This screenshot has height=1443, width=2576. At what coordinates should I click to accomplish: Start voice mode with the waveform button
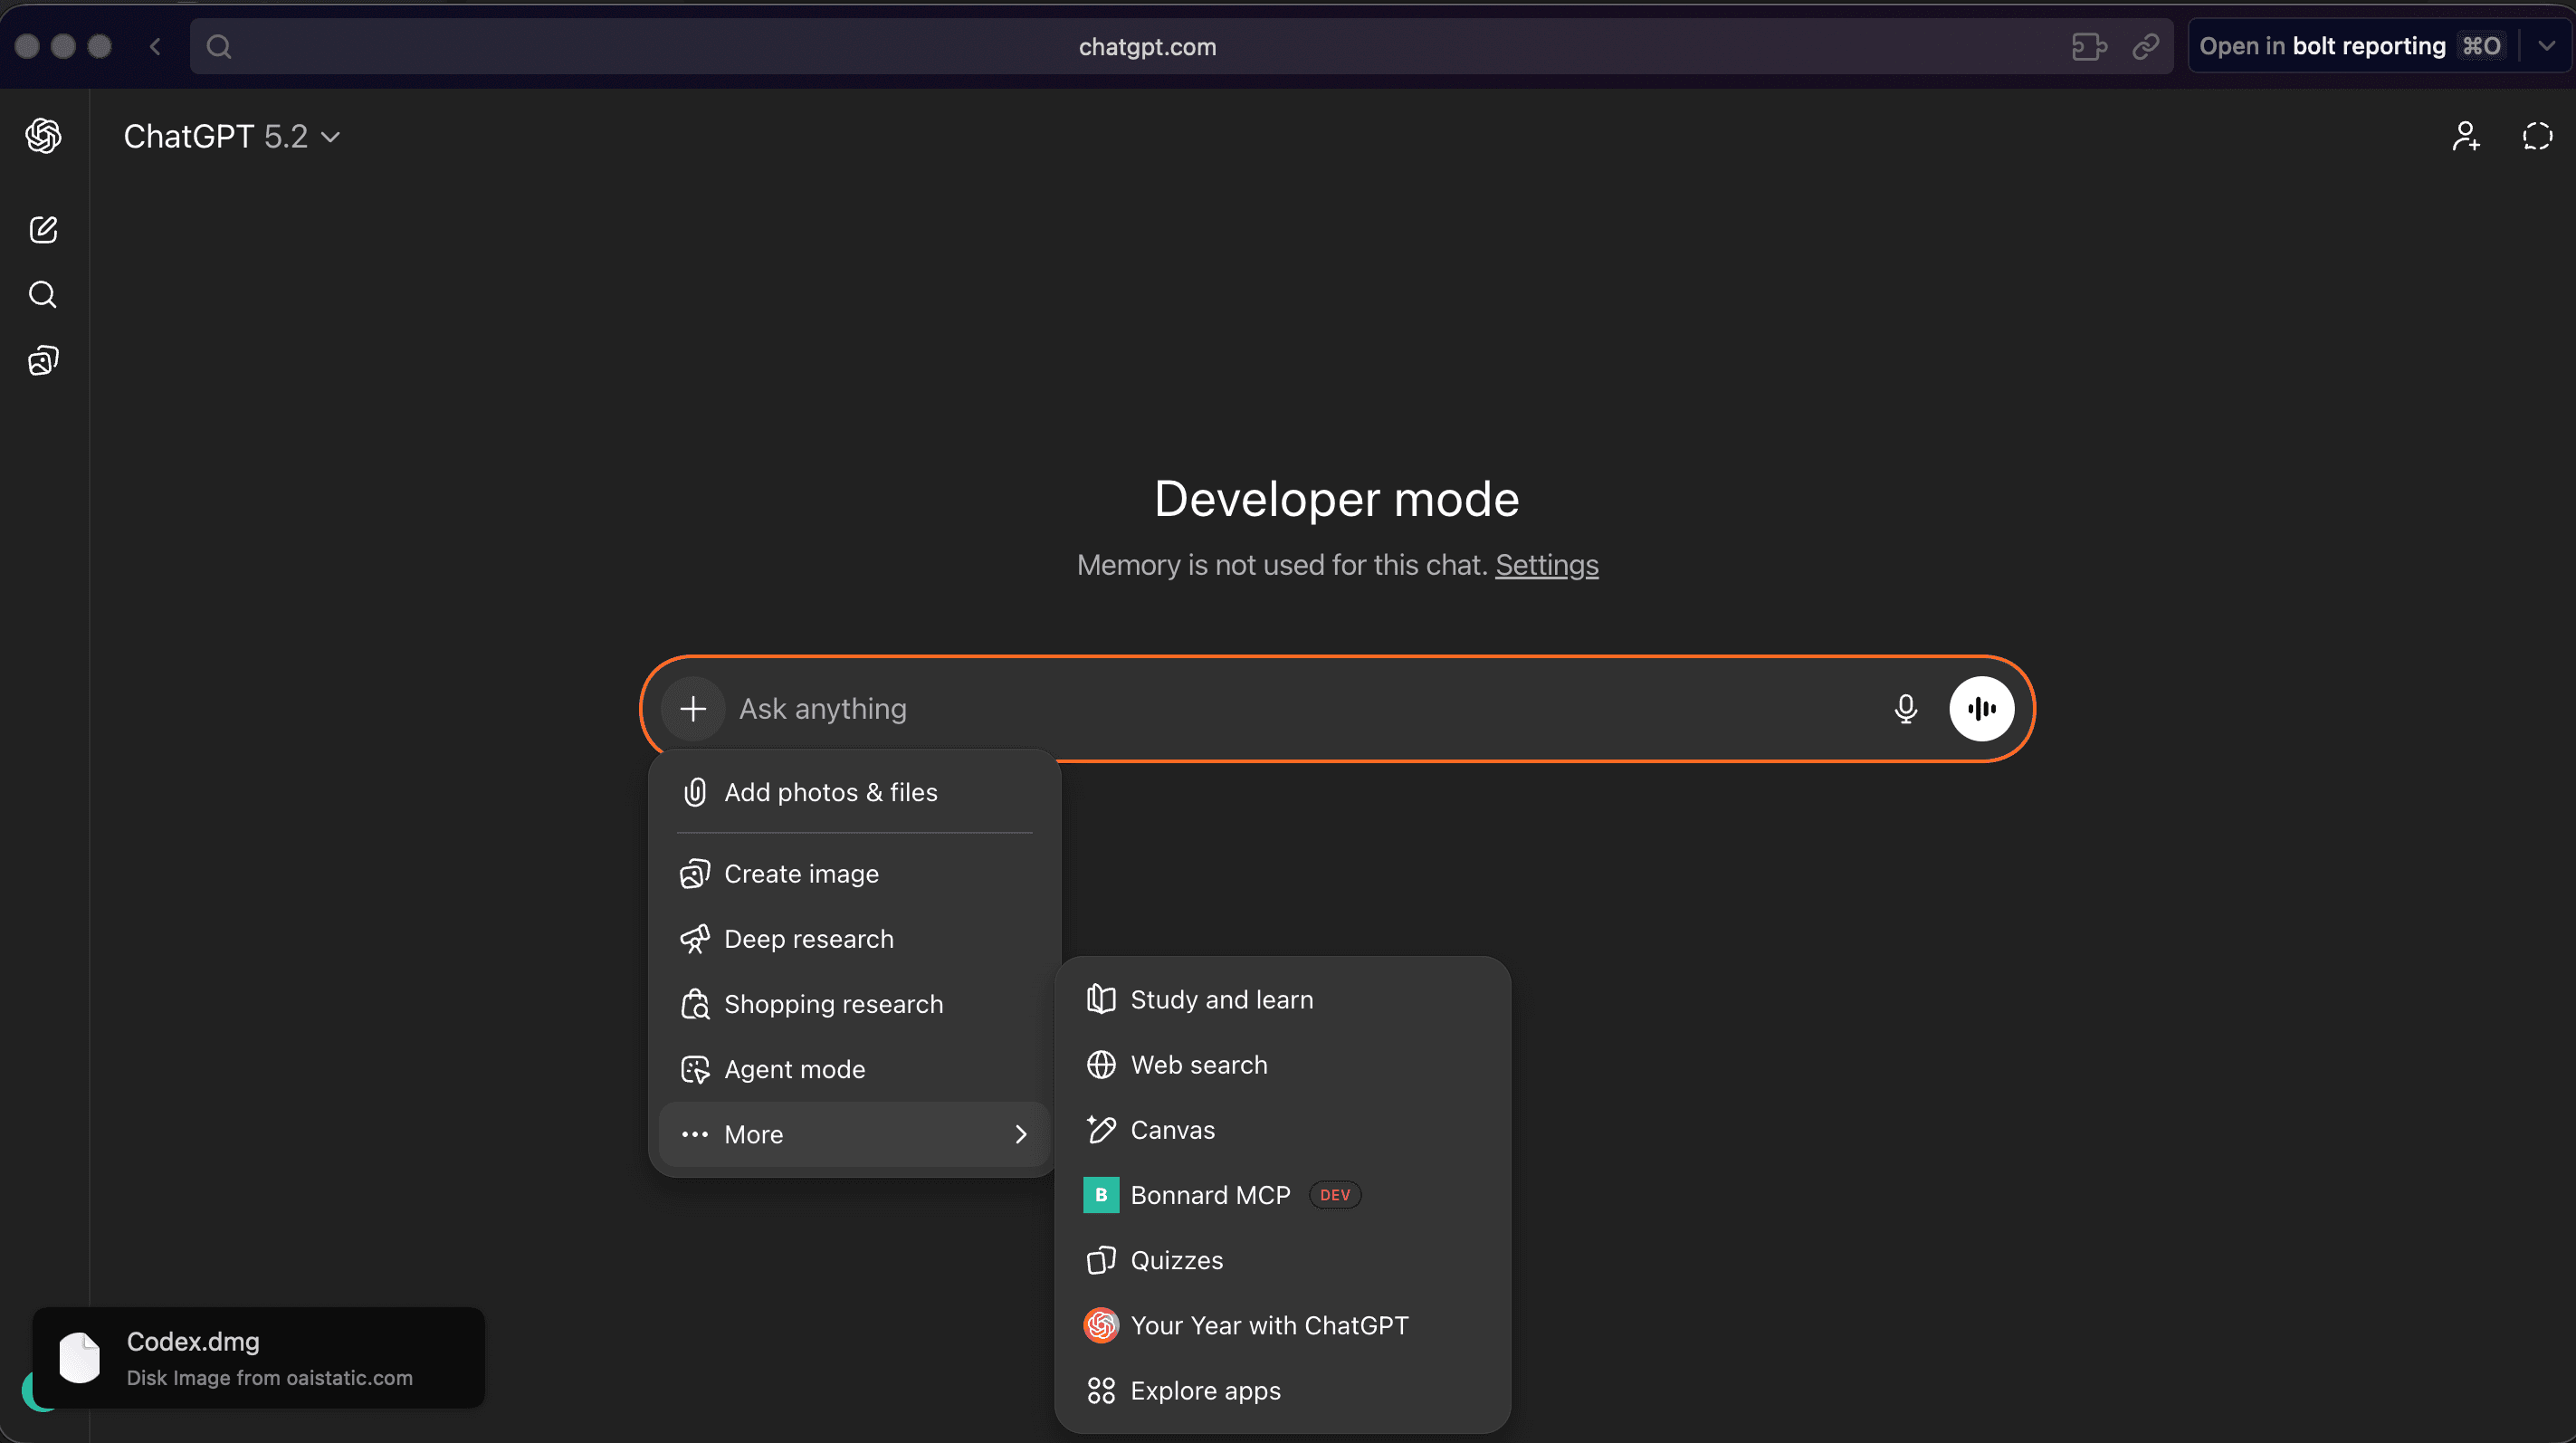pyautogui.click(x=1981, y=708)
